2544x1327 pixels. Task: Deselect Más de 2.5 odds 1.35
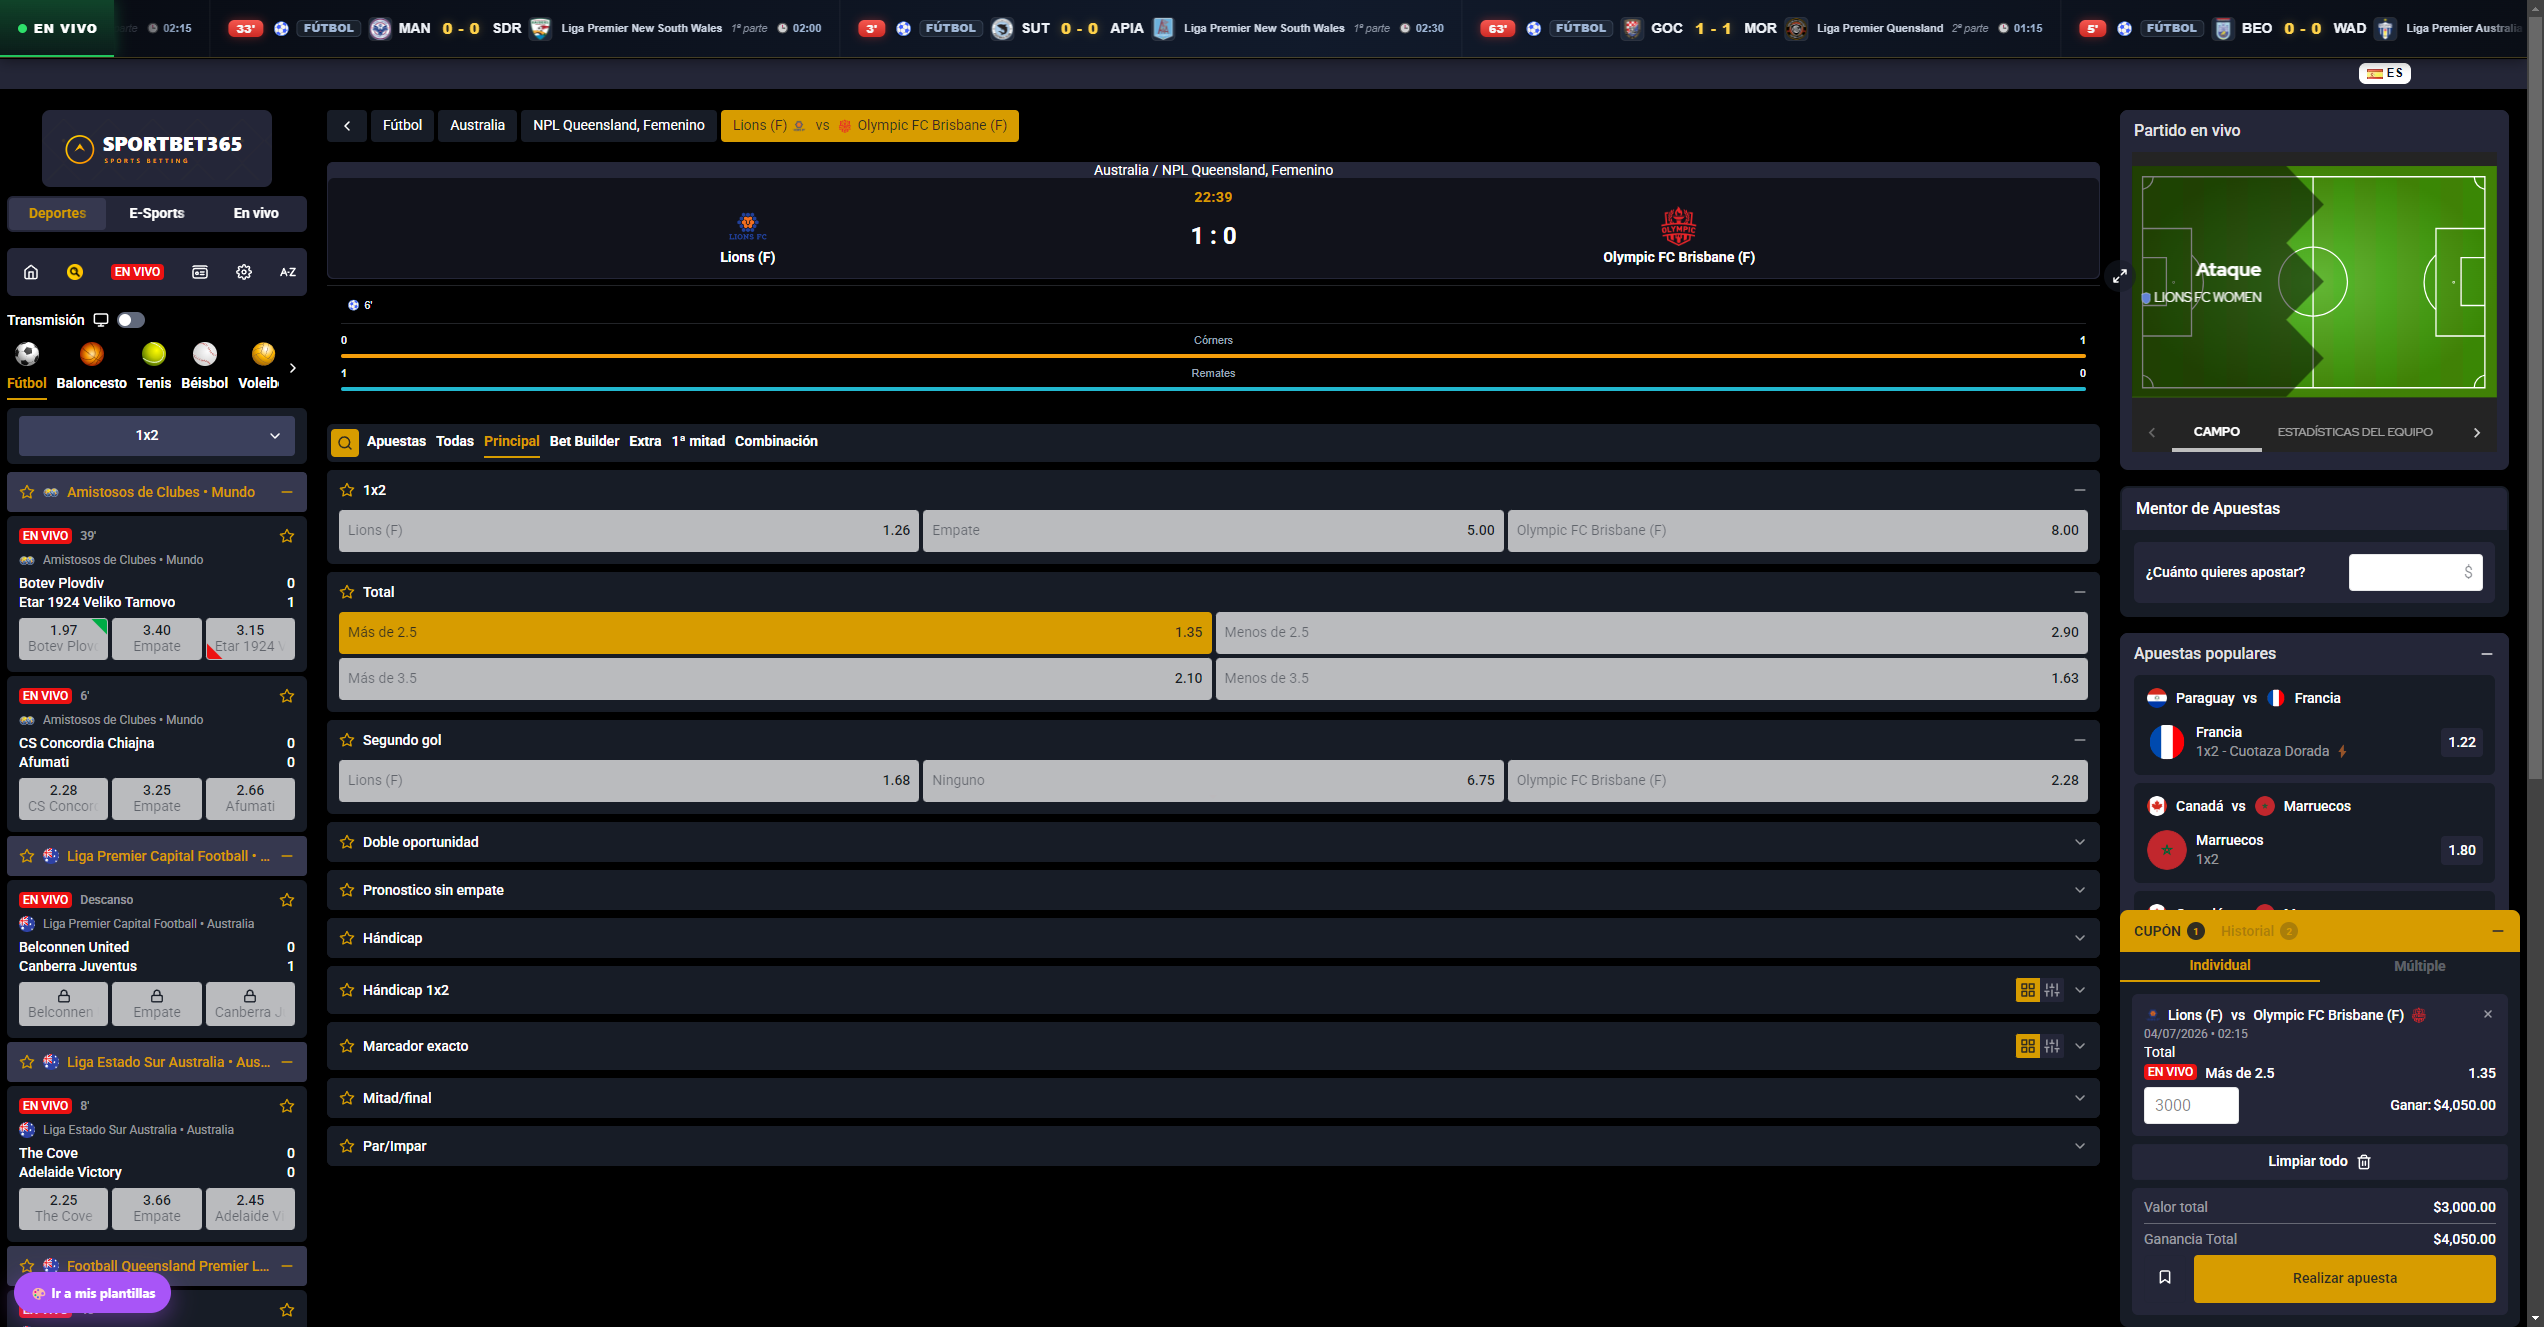pos(775,633)
